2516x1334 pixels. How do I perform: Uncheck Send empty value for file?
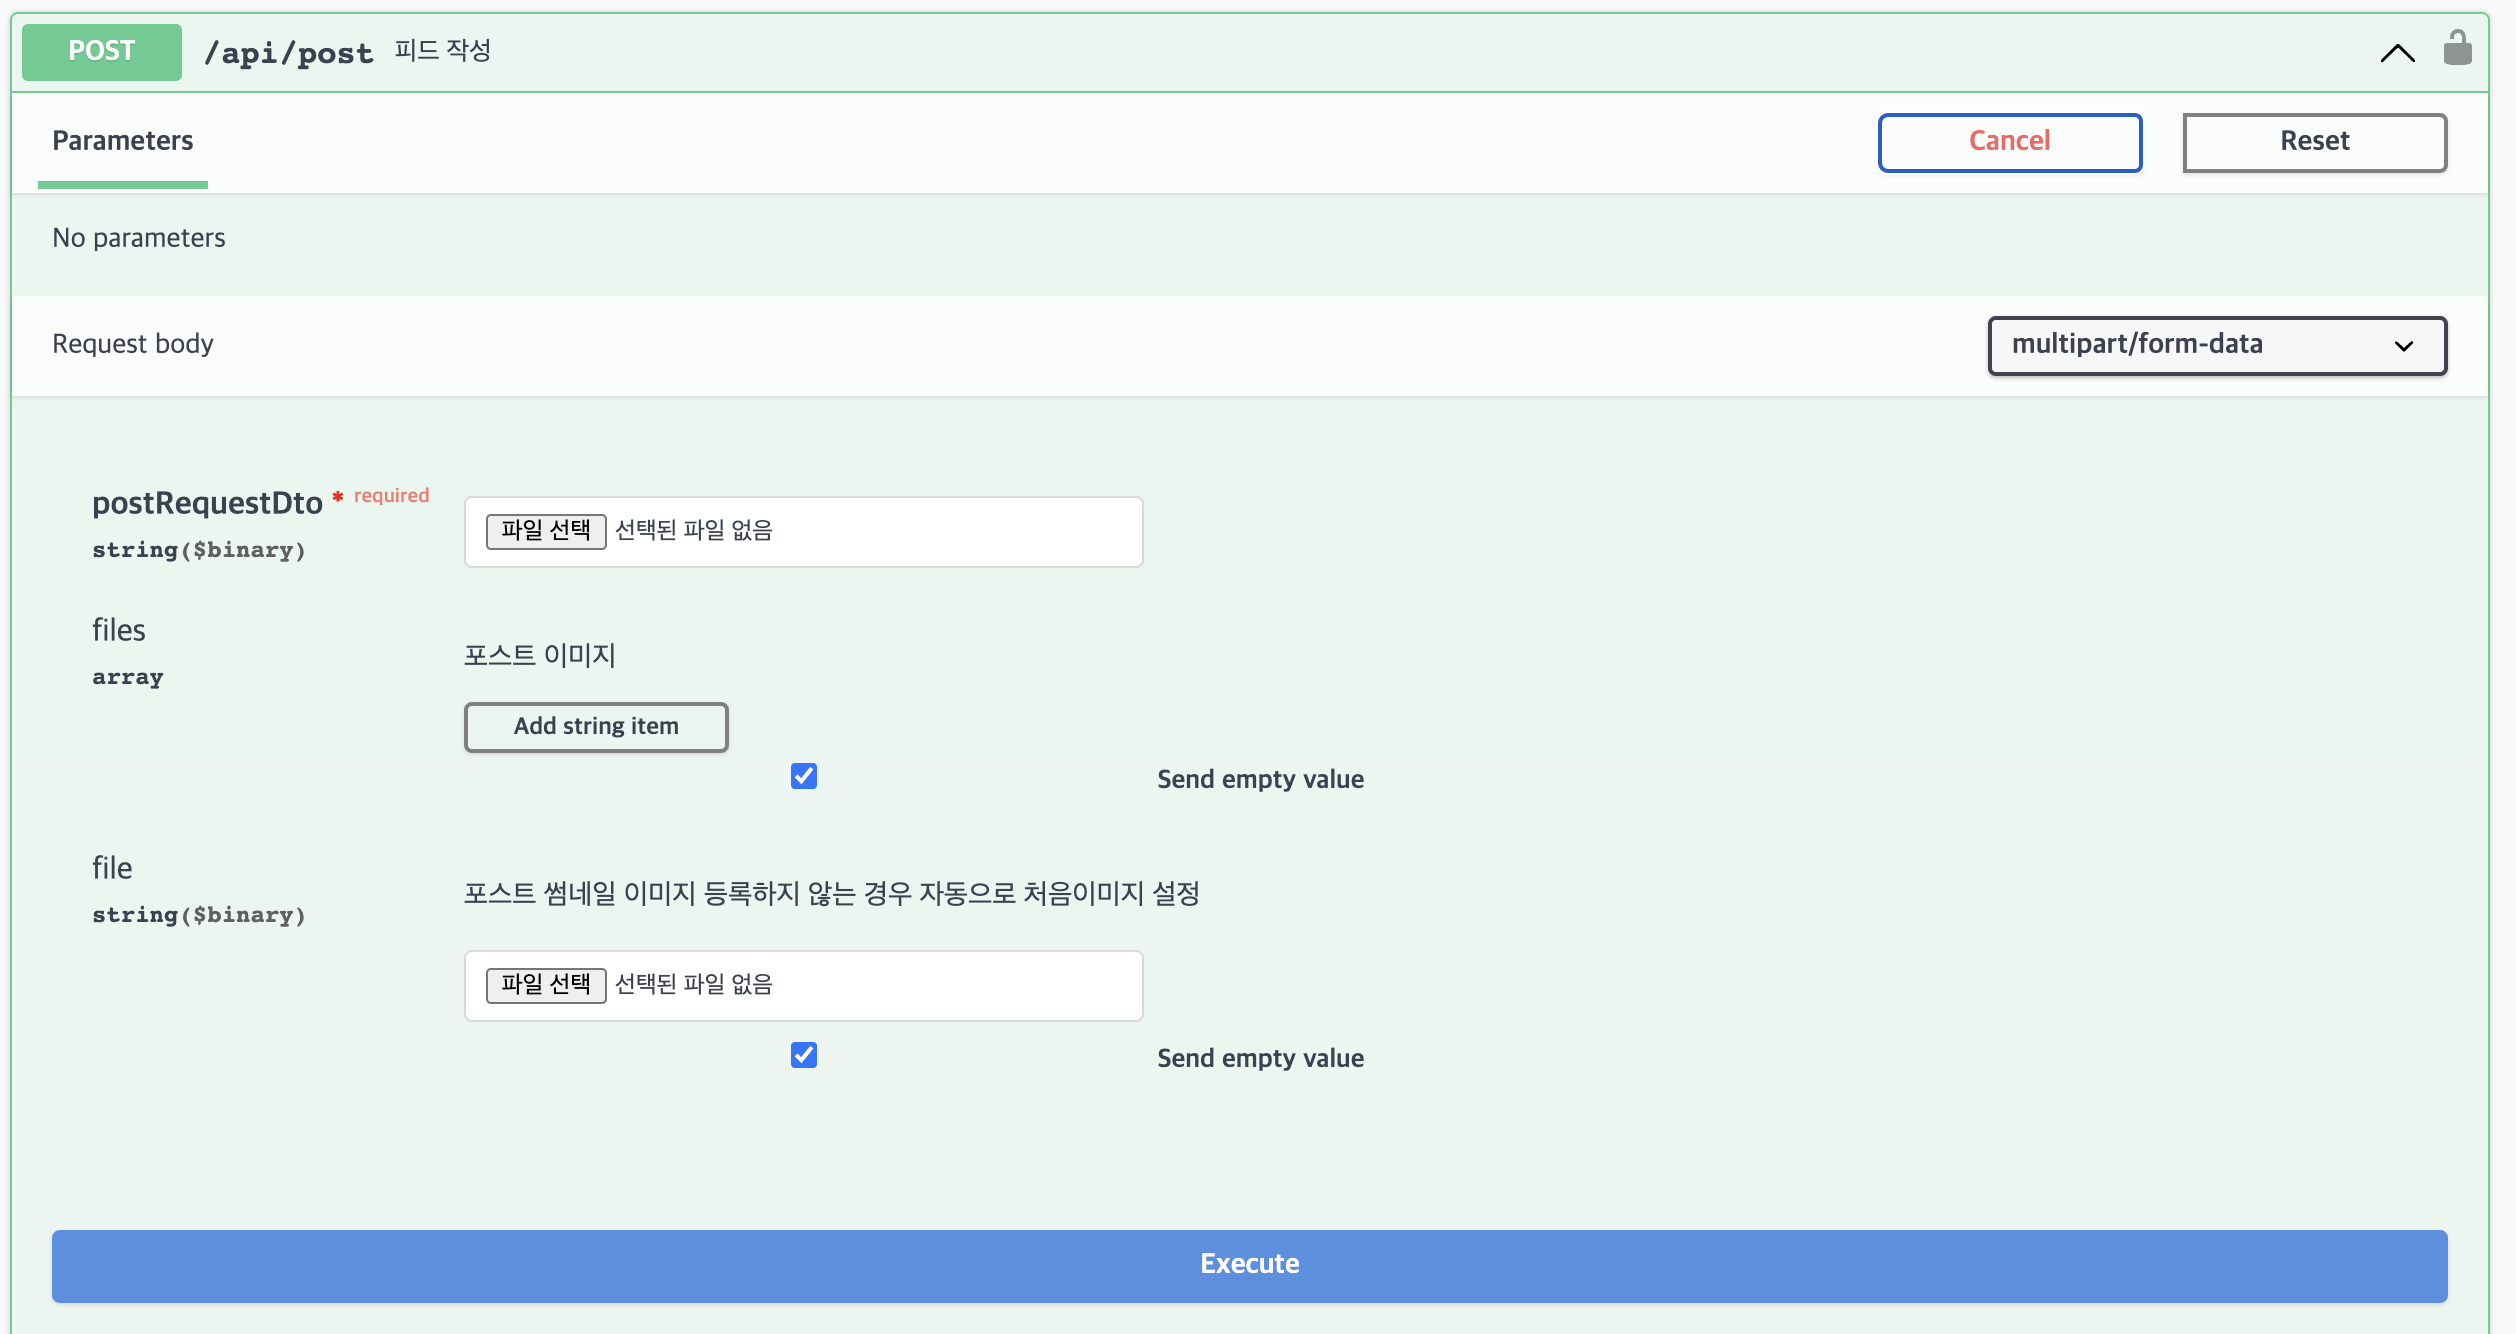coord(803,1056)
